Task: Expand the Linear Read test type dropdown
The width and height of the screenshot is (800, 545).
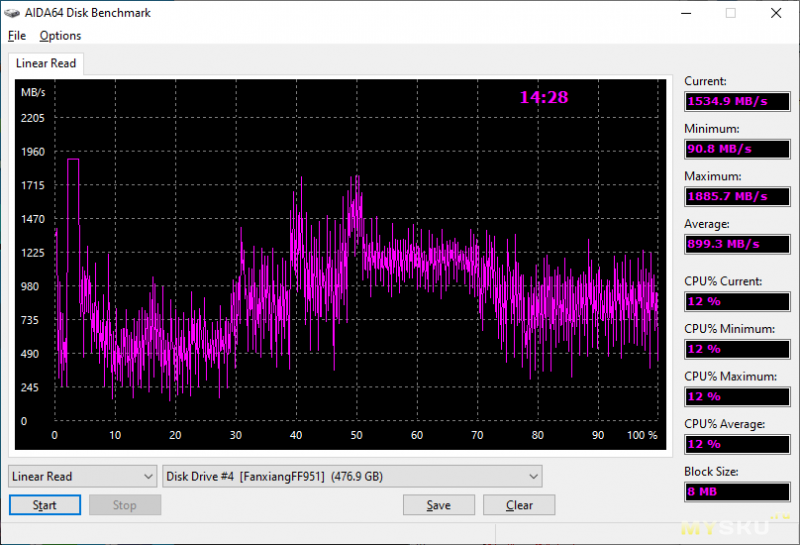Action: [x=83, y=477]
